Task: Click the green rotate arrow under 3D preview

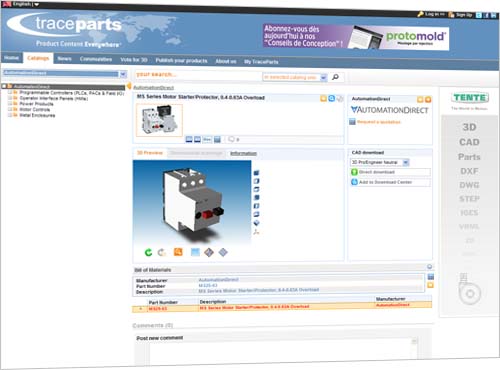Action: (x=148, y=252)
